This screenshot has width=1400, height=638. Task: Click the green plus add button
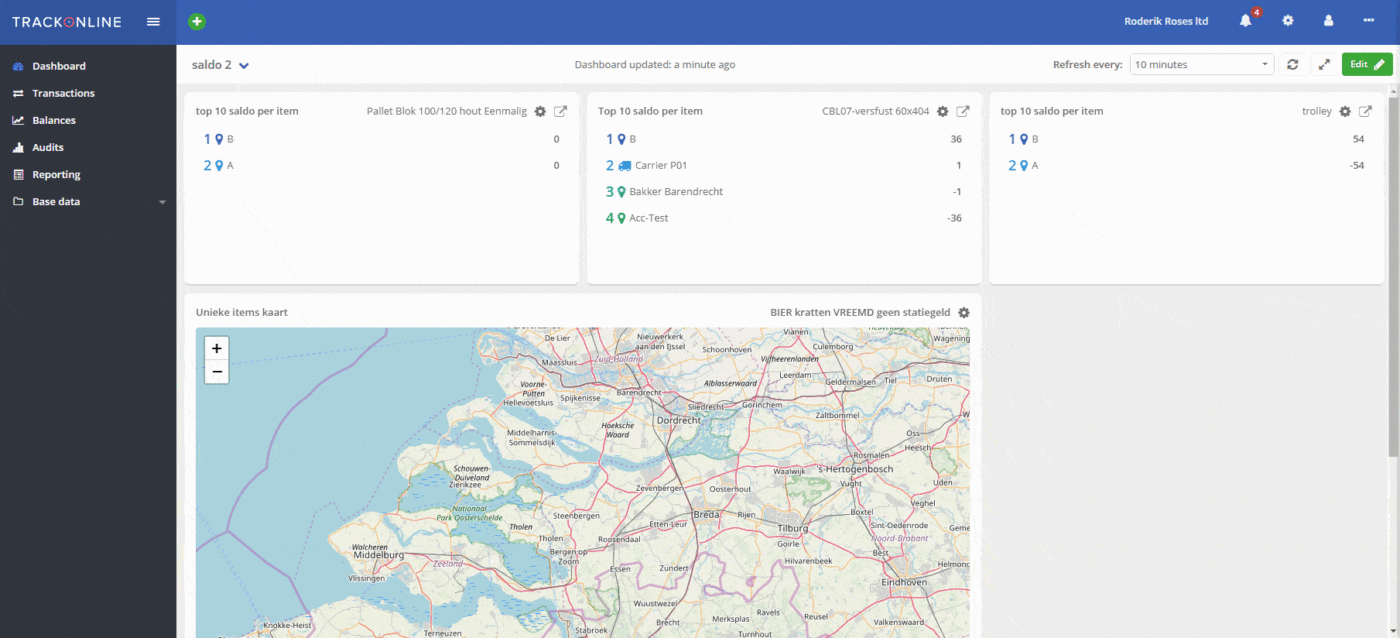197,21
